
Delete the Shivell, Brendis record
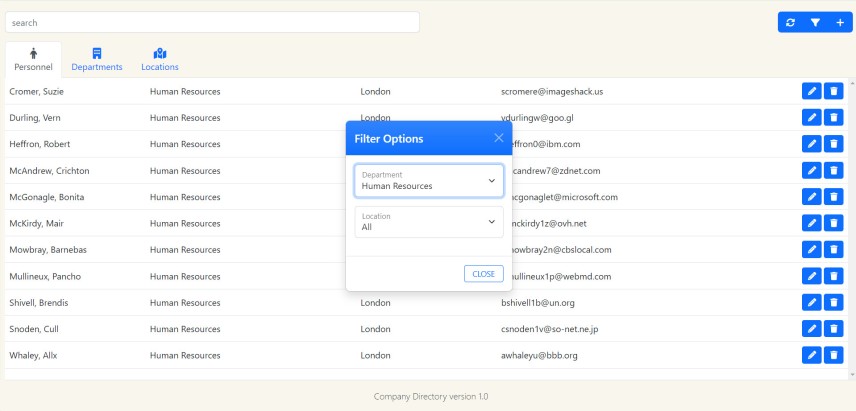[834, 302]
